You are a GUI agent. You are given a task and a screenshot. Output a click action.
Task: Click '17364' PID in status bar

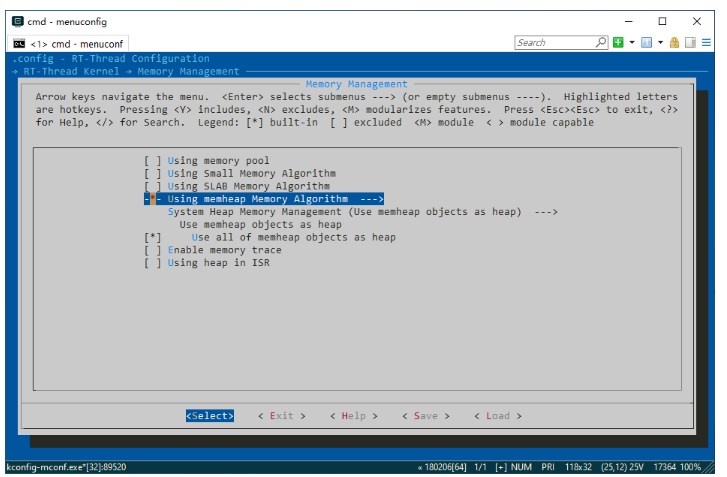coord(664,467)
